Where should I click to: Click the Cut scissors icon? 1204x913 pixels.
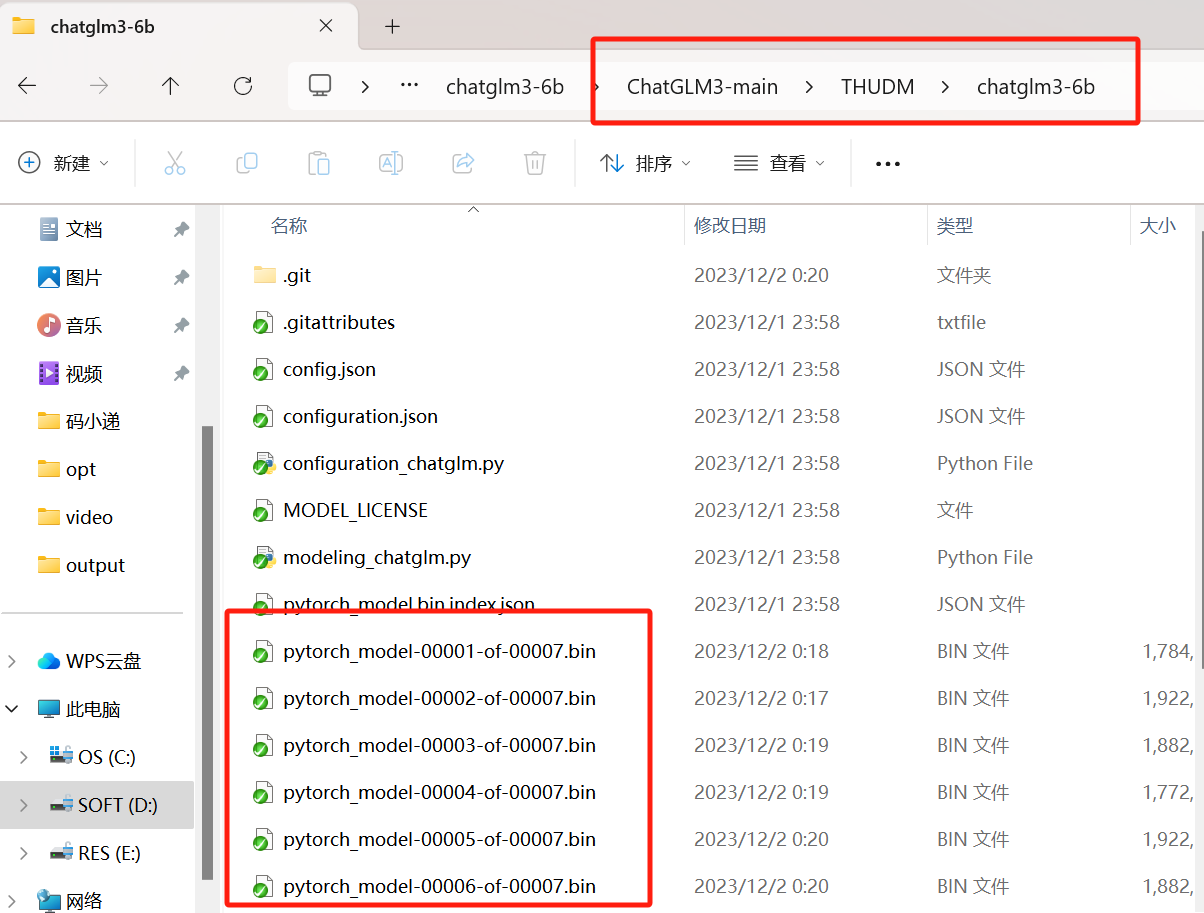175,163
